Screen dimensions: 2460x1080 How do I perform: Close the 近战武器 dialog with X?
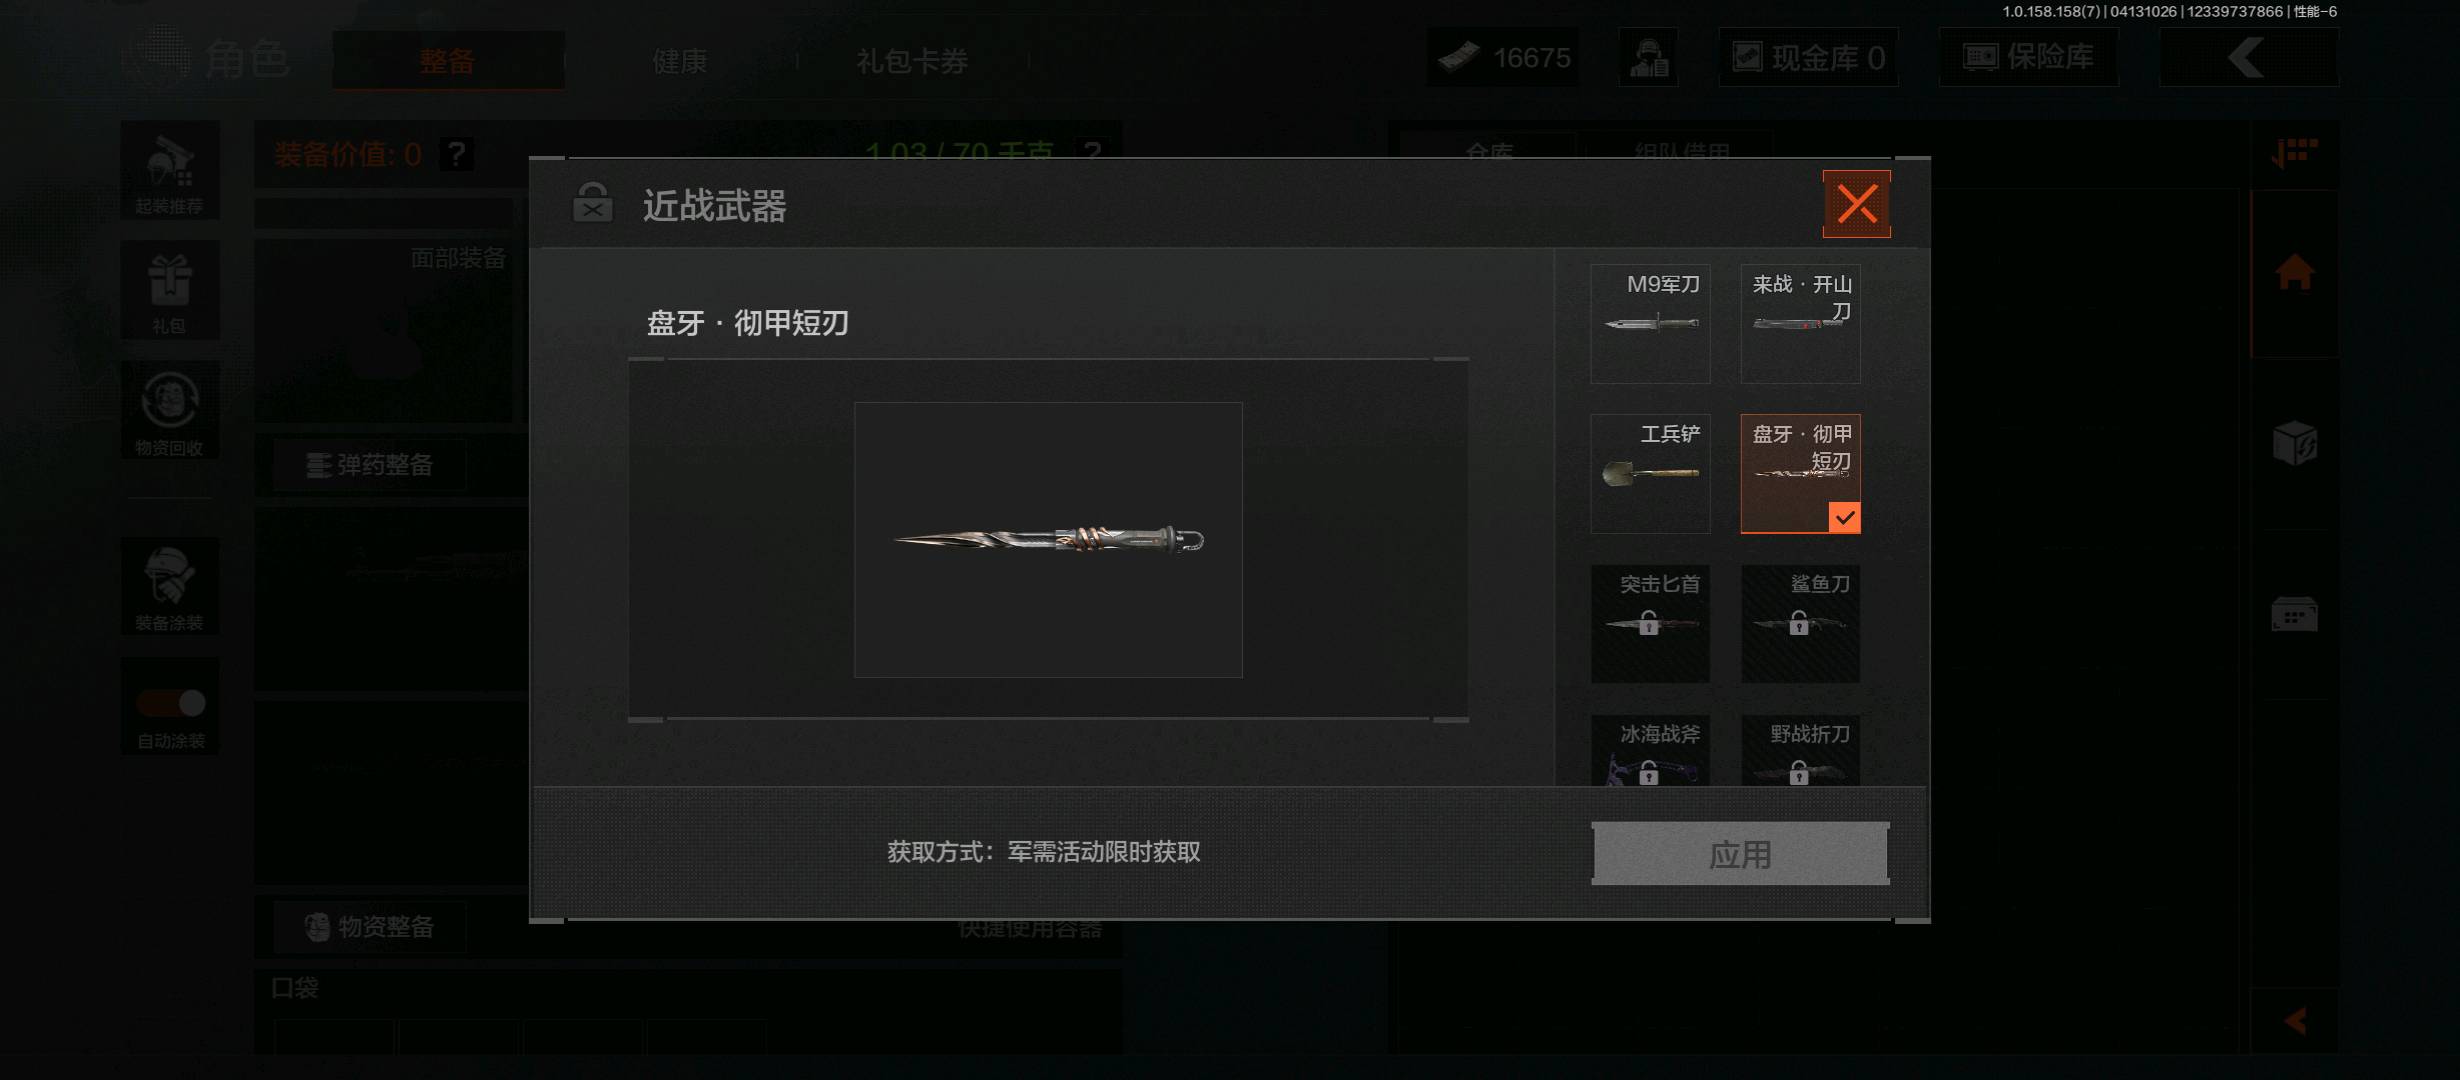click(x=1856, y=204)
